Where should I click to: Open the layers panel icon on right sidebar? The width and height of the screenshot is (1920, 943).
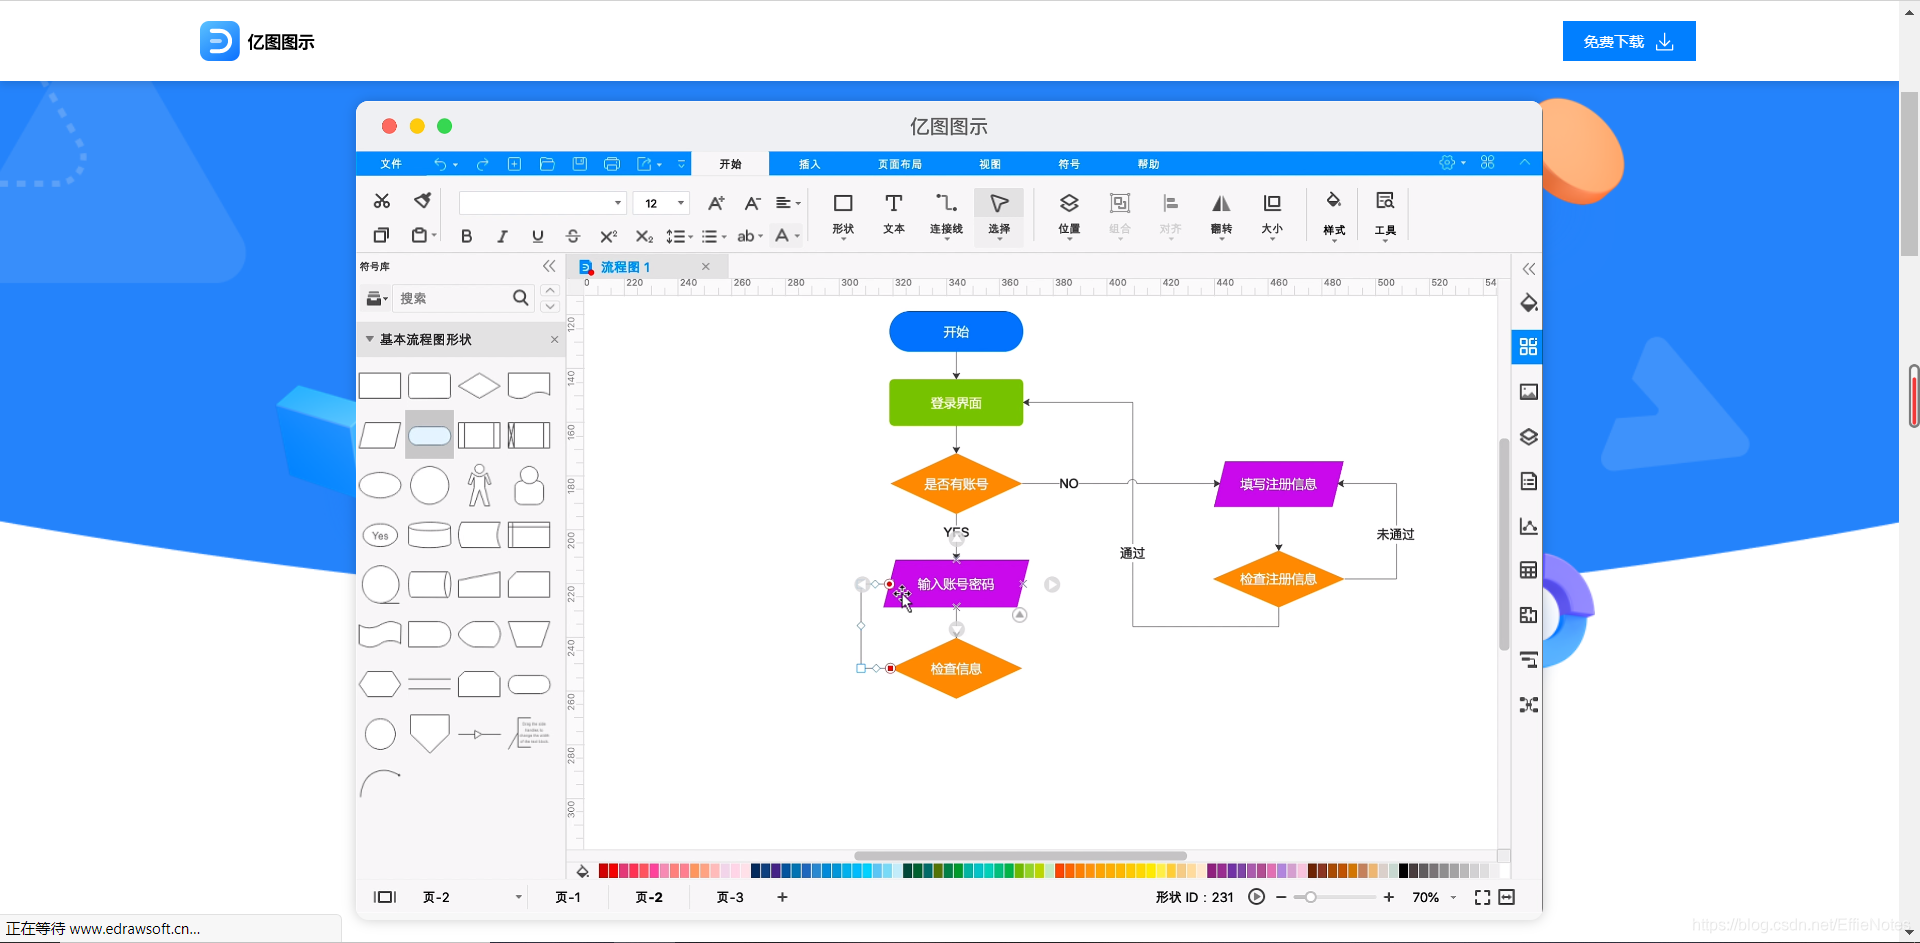(x=1528, y=437)
